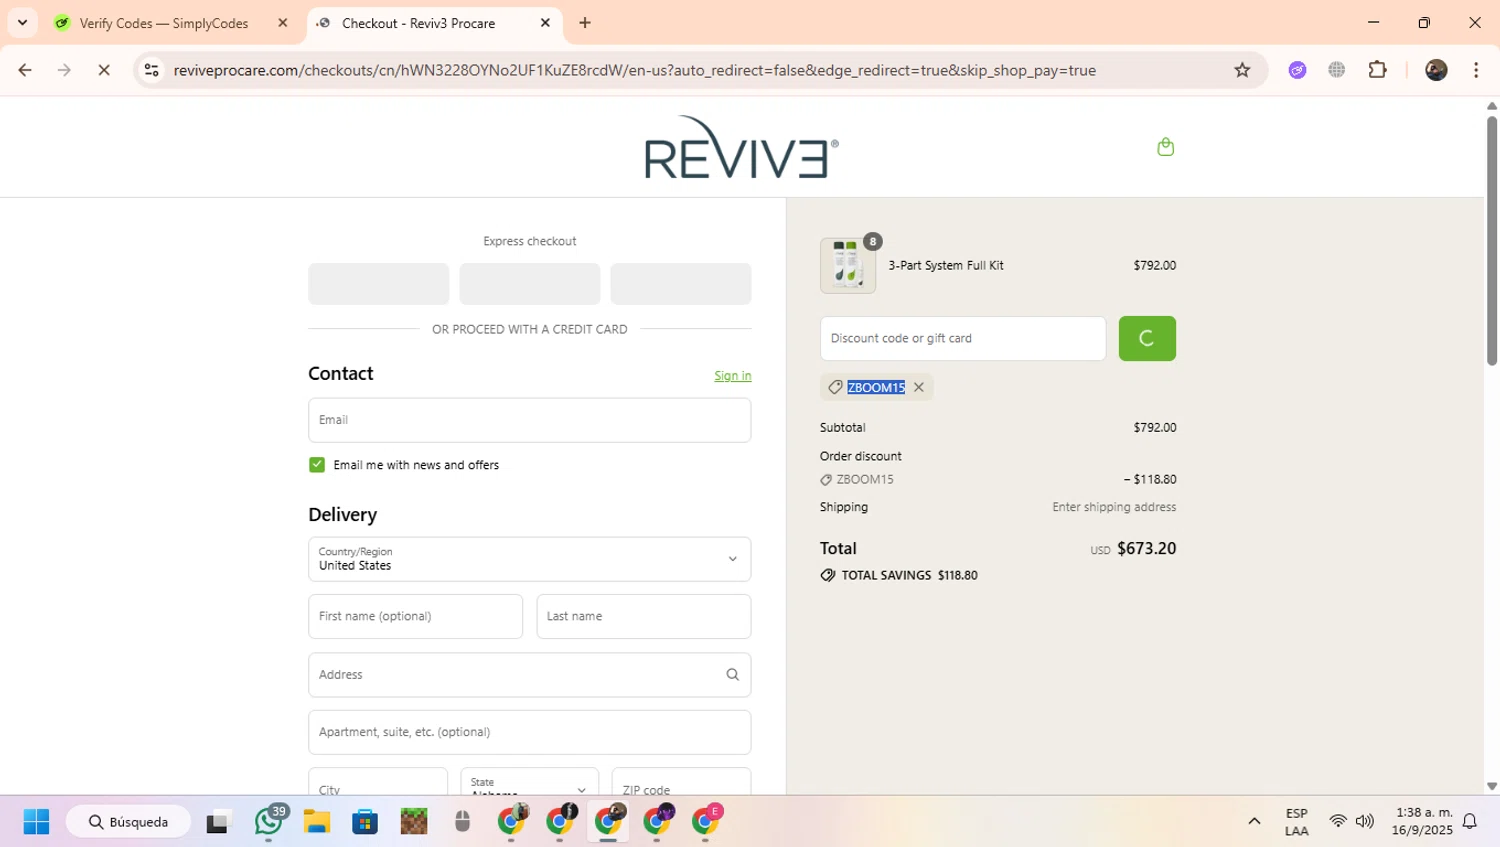Click the Sign in link
This screenshot has width=1500, height=847.
[732, 376]
